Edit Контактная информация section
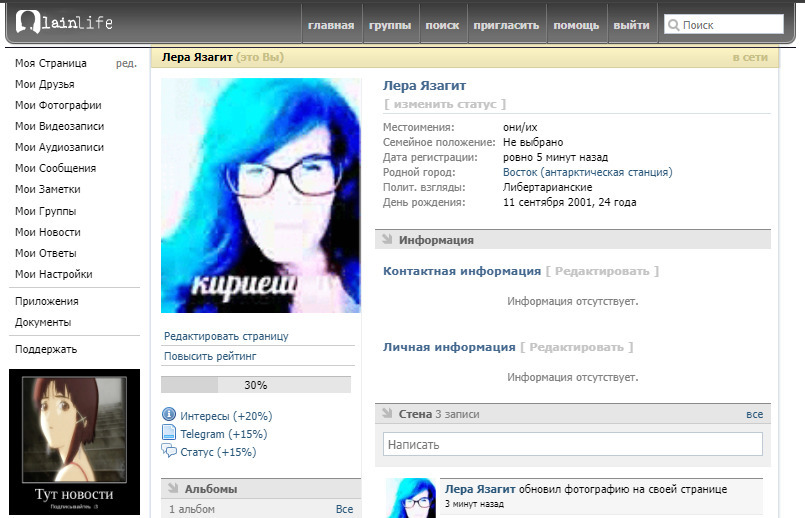This screenshot has width=805, height=518. pos(602,271)
